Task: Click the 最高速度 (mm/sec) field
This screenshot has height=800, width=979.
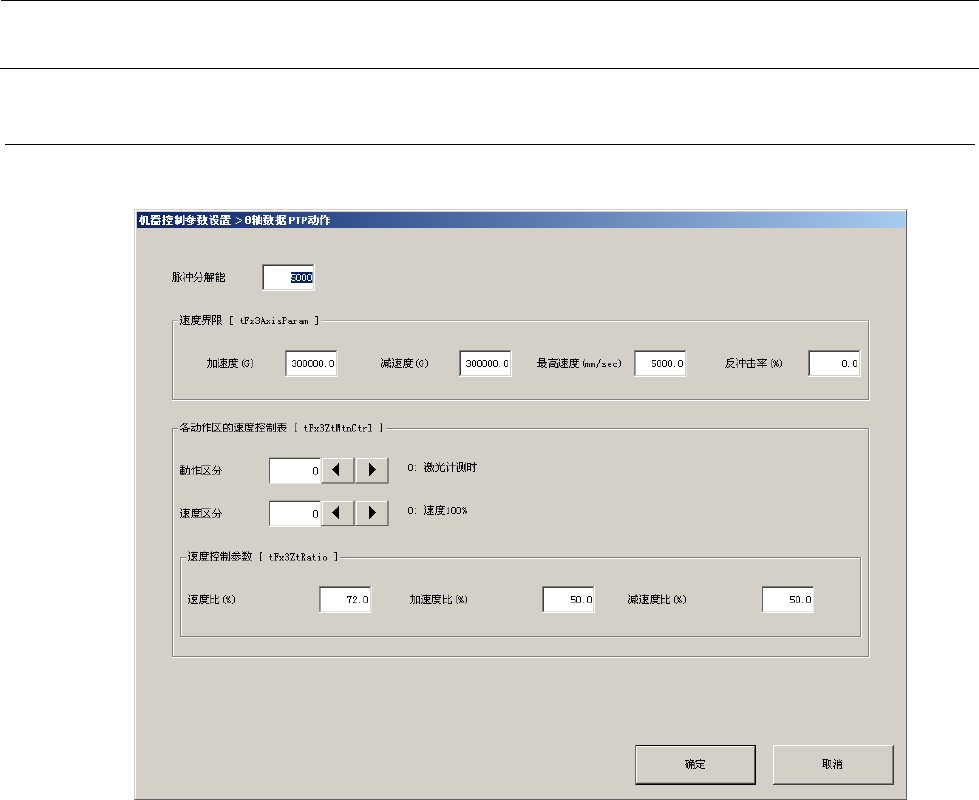Action: click(x=660, y=364)
